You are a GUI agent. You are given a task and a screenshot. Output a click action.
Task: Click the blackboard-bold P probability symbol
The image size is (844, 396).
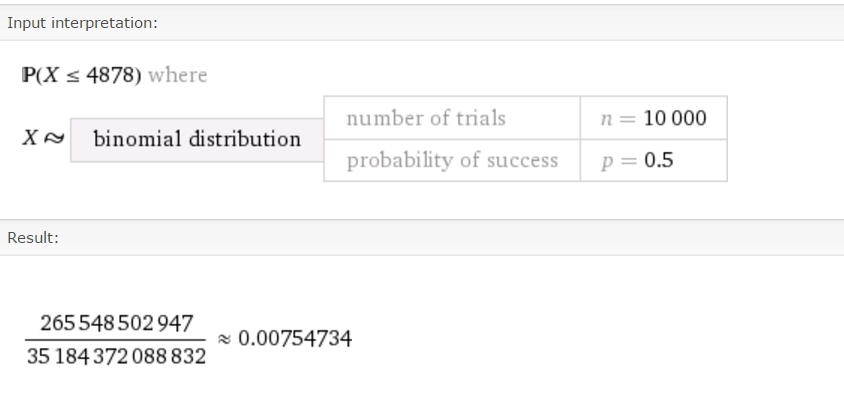(x=29, y=75)
